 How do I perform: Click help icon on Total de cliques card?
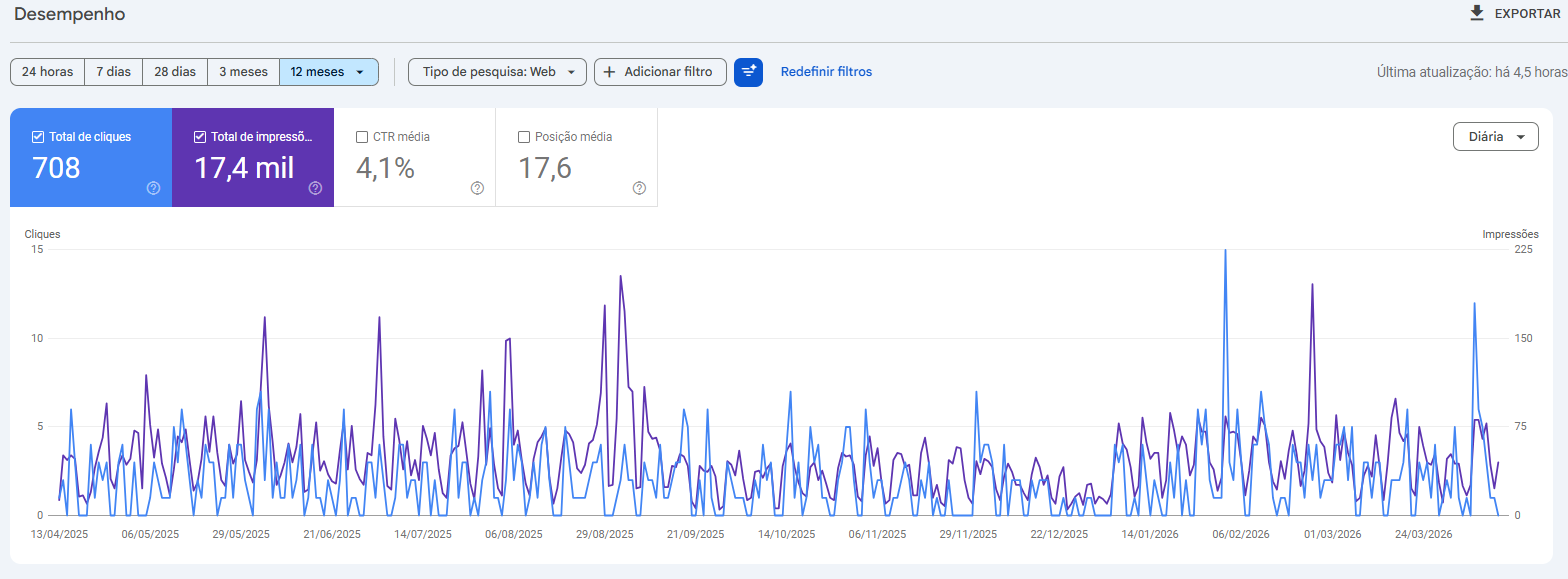(x=153, y=188)
